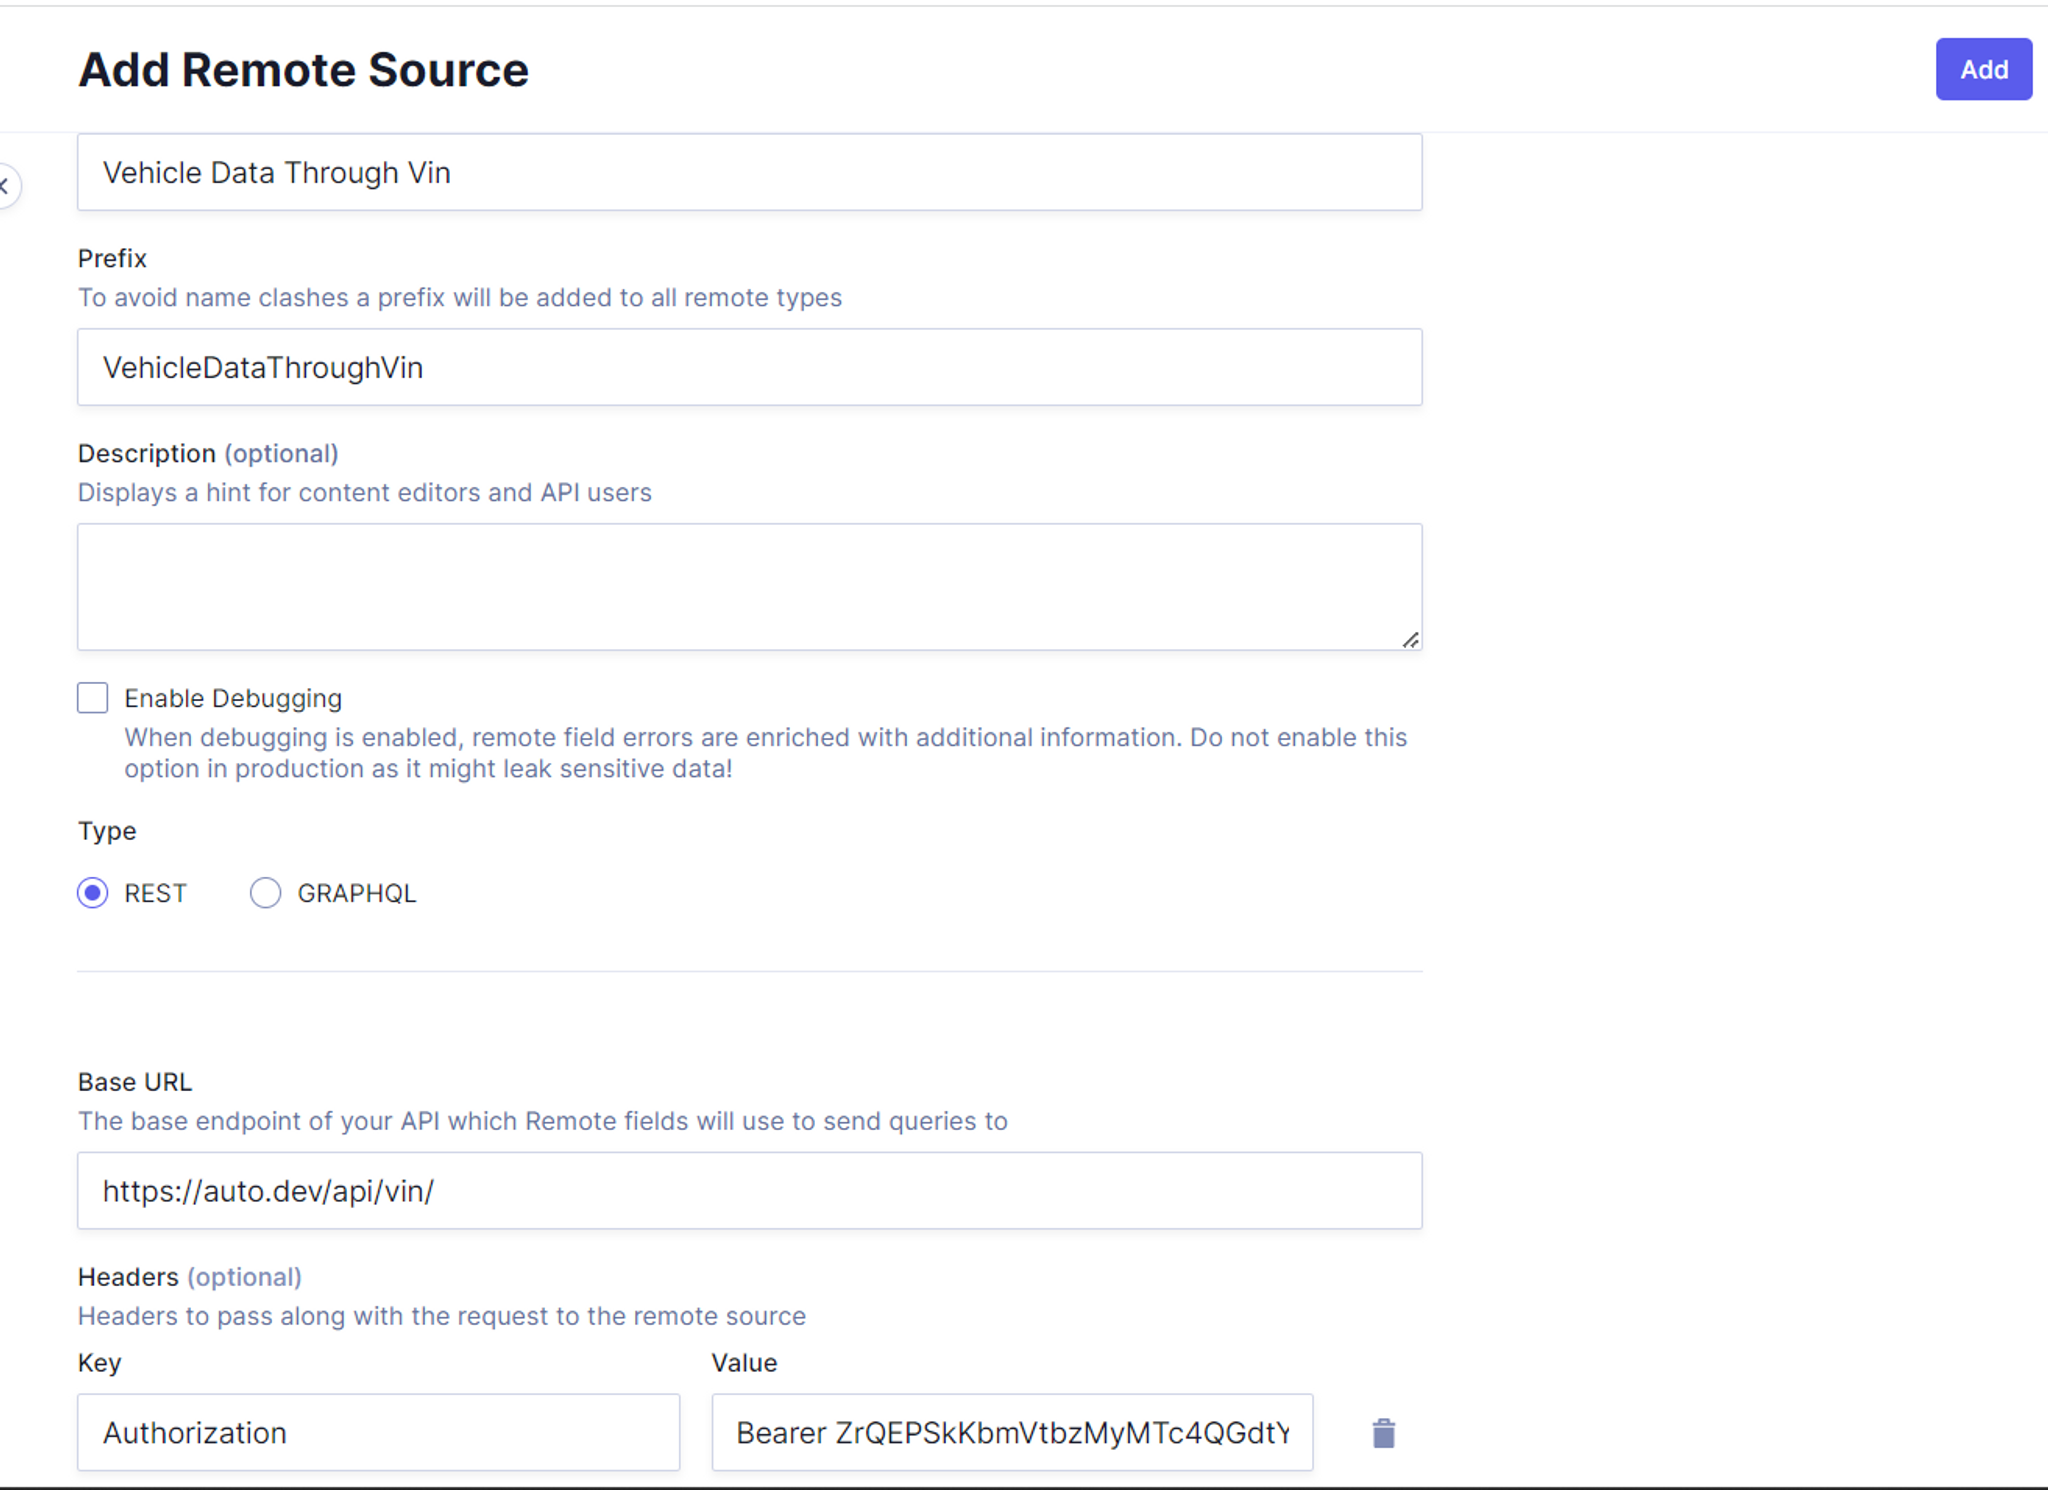Screen dimensions: 2048x1490
Task: Collapse the sidebar with the left-edge arrow
Action: 6,186
